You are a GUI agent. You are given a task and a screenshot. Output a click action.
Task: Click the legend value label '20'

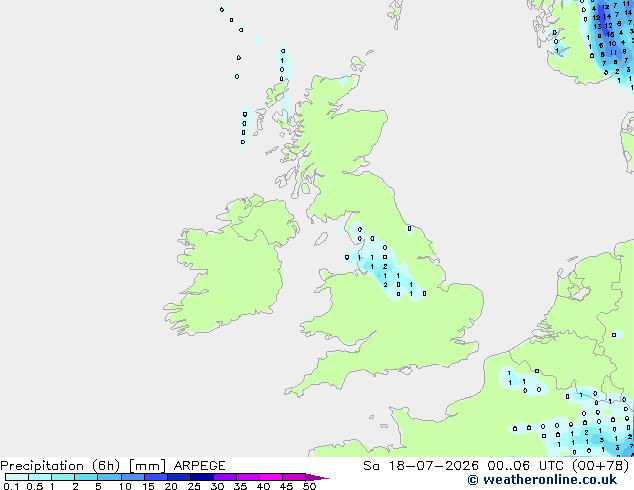[x=171, y=486]
